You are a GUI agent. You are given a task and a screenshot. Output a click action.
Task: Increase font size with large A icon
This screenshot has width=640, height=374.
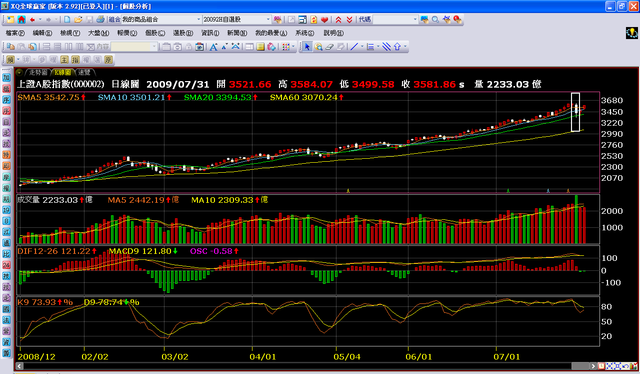(x=213, y=47)
